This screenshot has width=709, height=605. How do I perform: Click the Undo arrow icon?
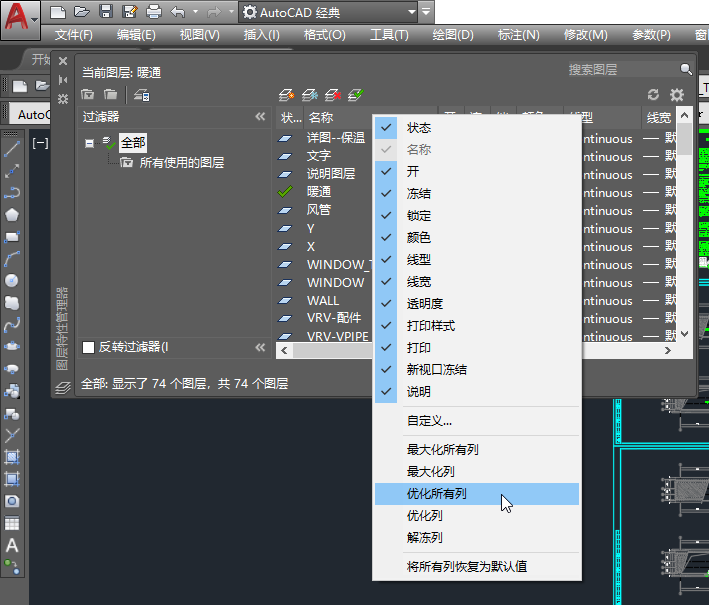(x=178, y=12)
